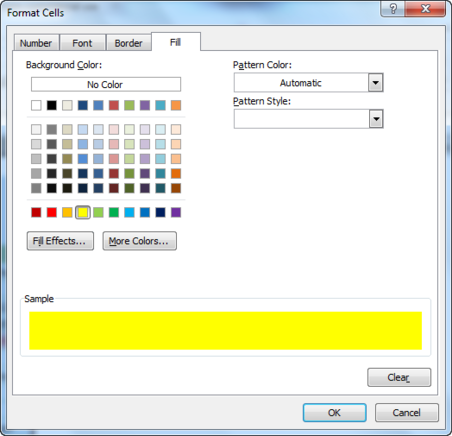Pick the gold-orange standard color swatch
Viewport: 452px width, 436px height.
[67, 212]
